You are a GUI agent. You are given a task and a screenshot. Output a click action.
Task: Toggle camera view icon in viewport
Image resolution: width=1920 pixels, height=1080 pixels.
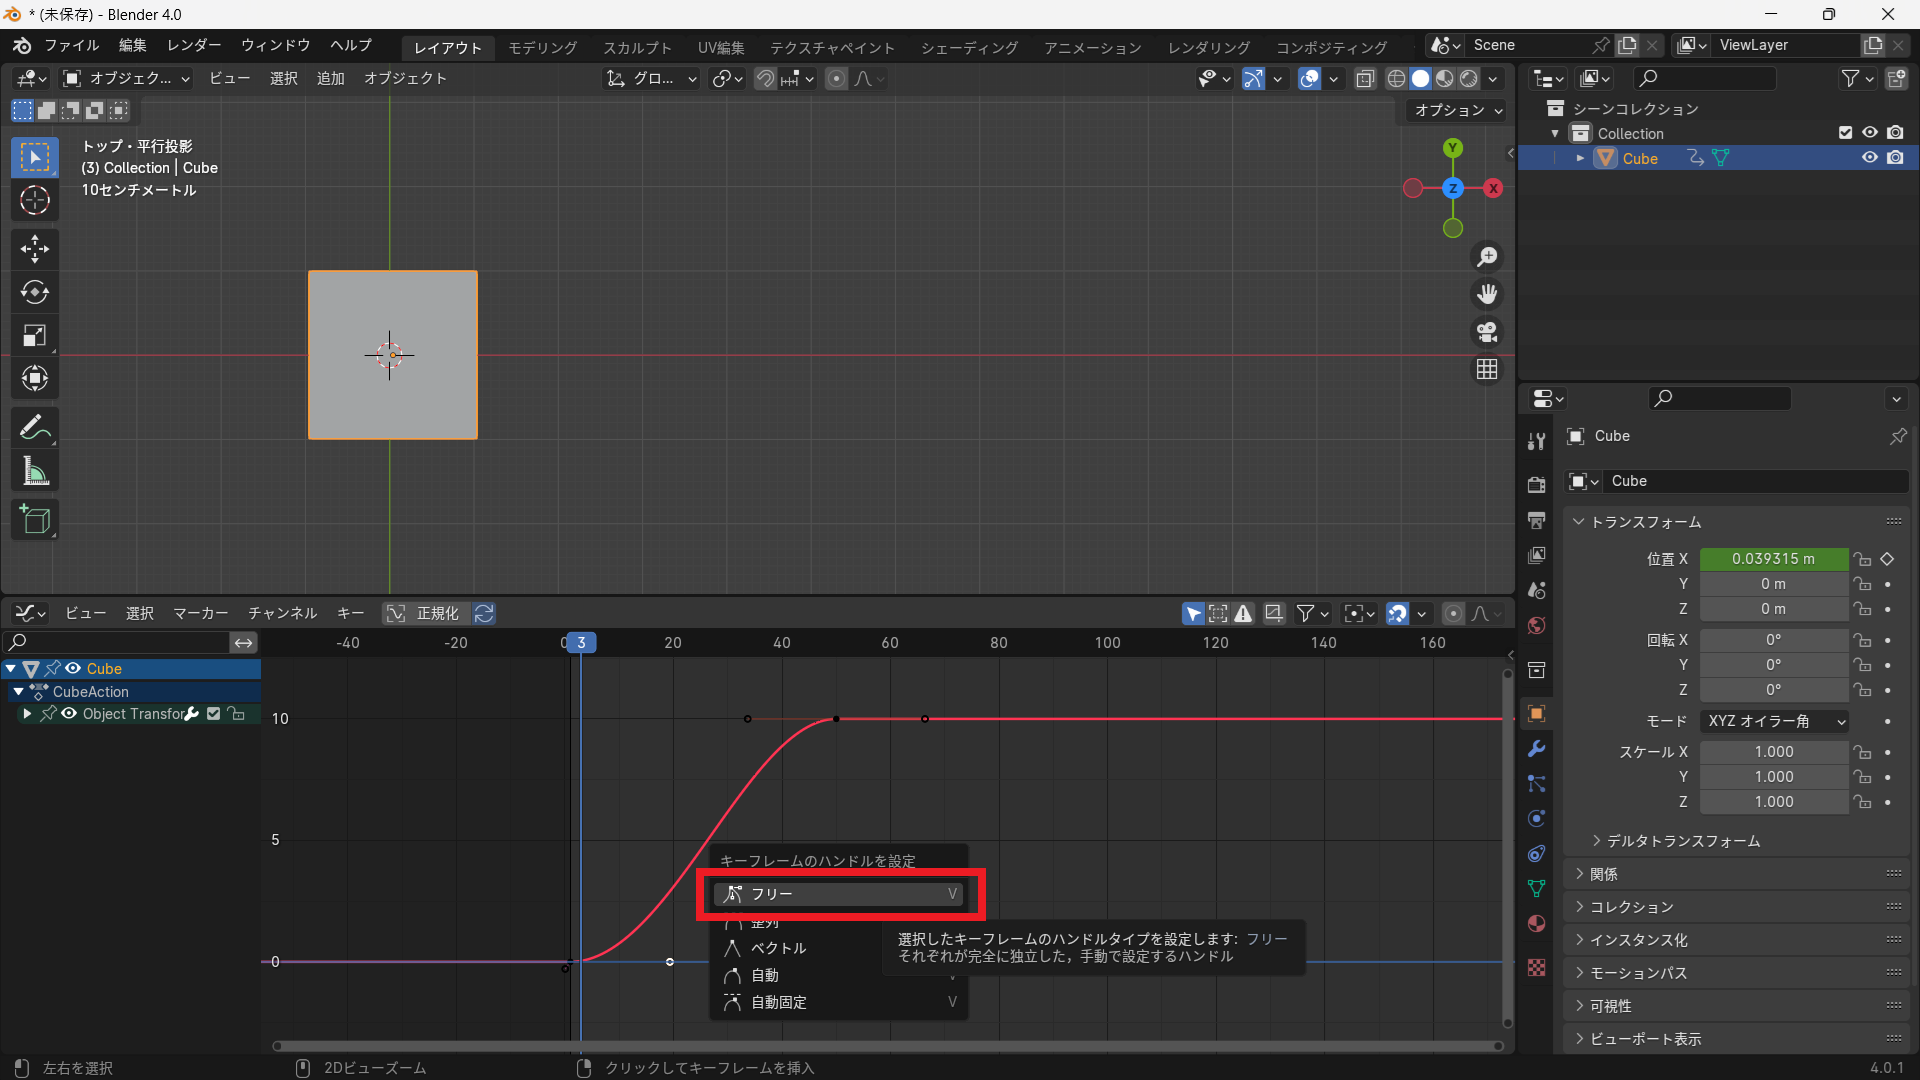[1487, 332]
